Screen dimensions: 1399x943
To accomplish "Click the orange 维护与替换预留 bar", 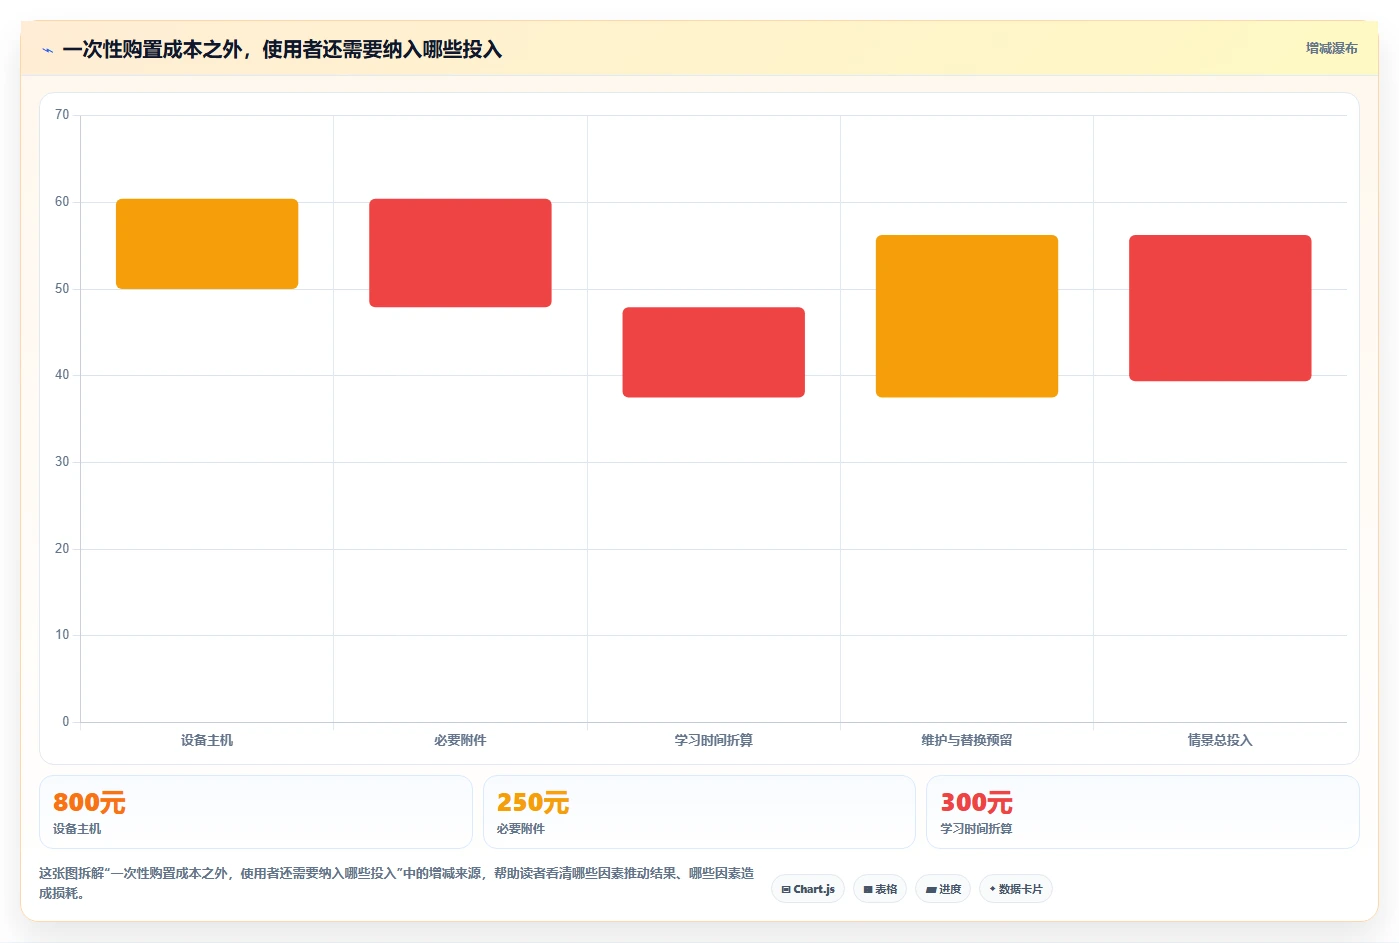I will pyautogui.click(x=967, y=316).
